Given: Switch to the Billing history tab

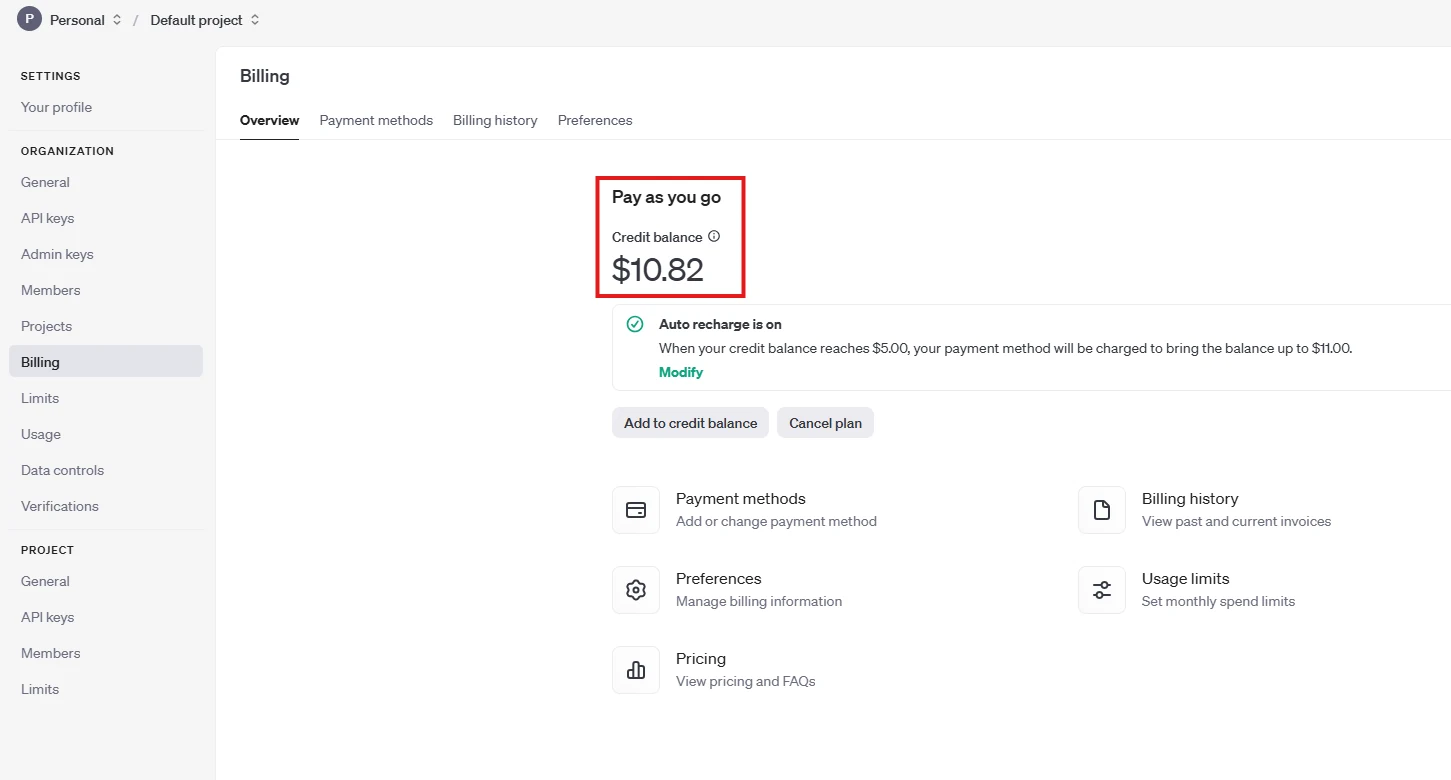Looking at the screenshot, I should pyautogui.click(x=495, y=120).
